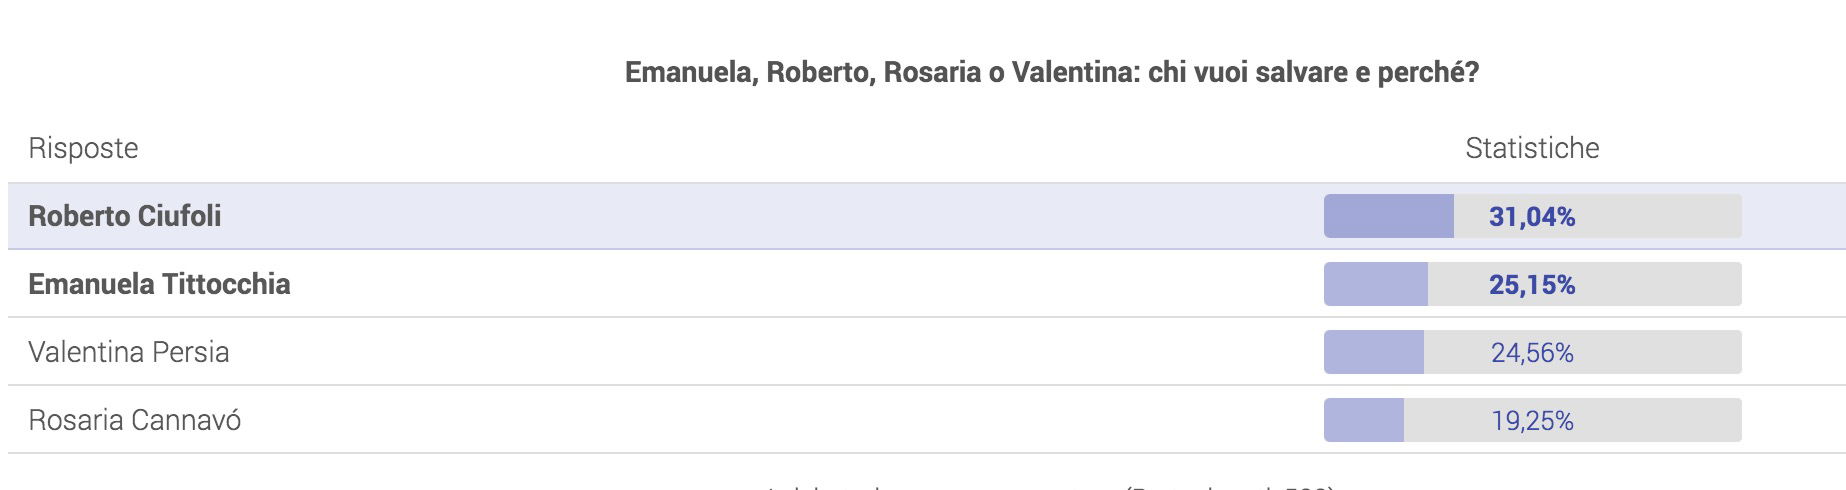Click the 25,15% percentage label
1846x490 pixels.
click(x=1532, y=285)
